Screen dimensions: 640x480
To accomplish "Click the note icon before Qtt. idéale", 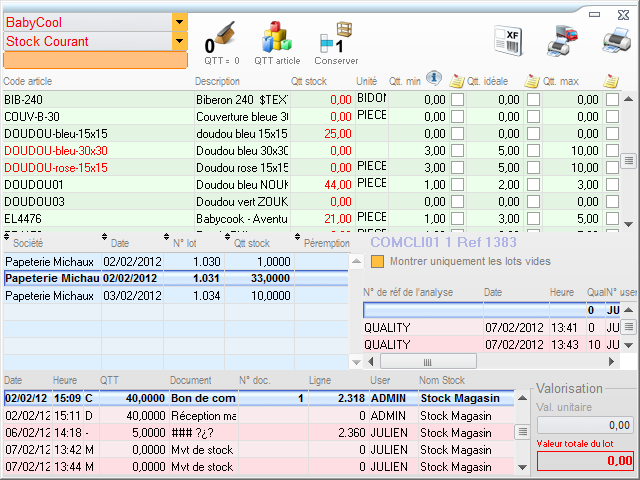I will click(x=457, y=81).
